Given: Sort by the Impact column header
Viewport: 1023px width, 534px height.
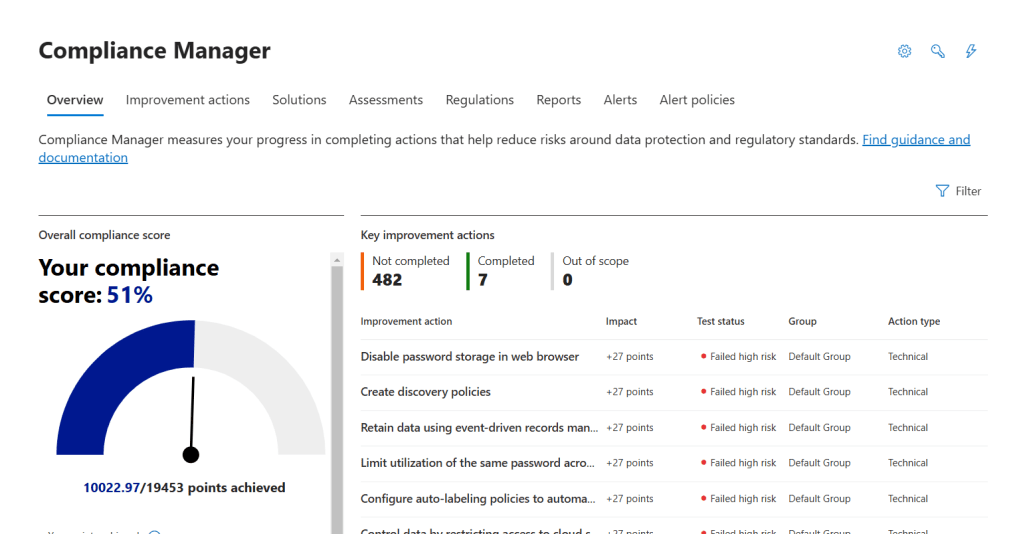Looking at the screenshot, I should pyautogui.click(x=621, y=322).
